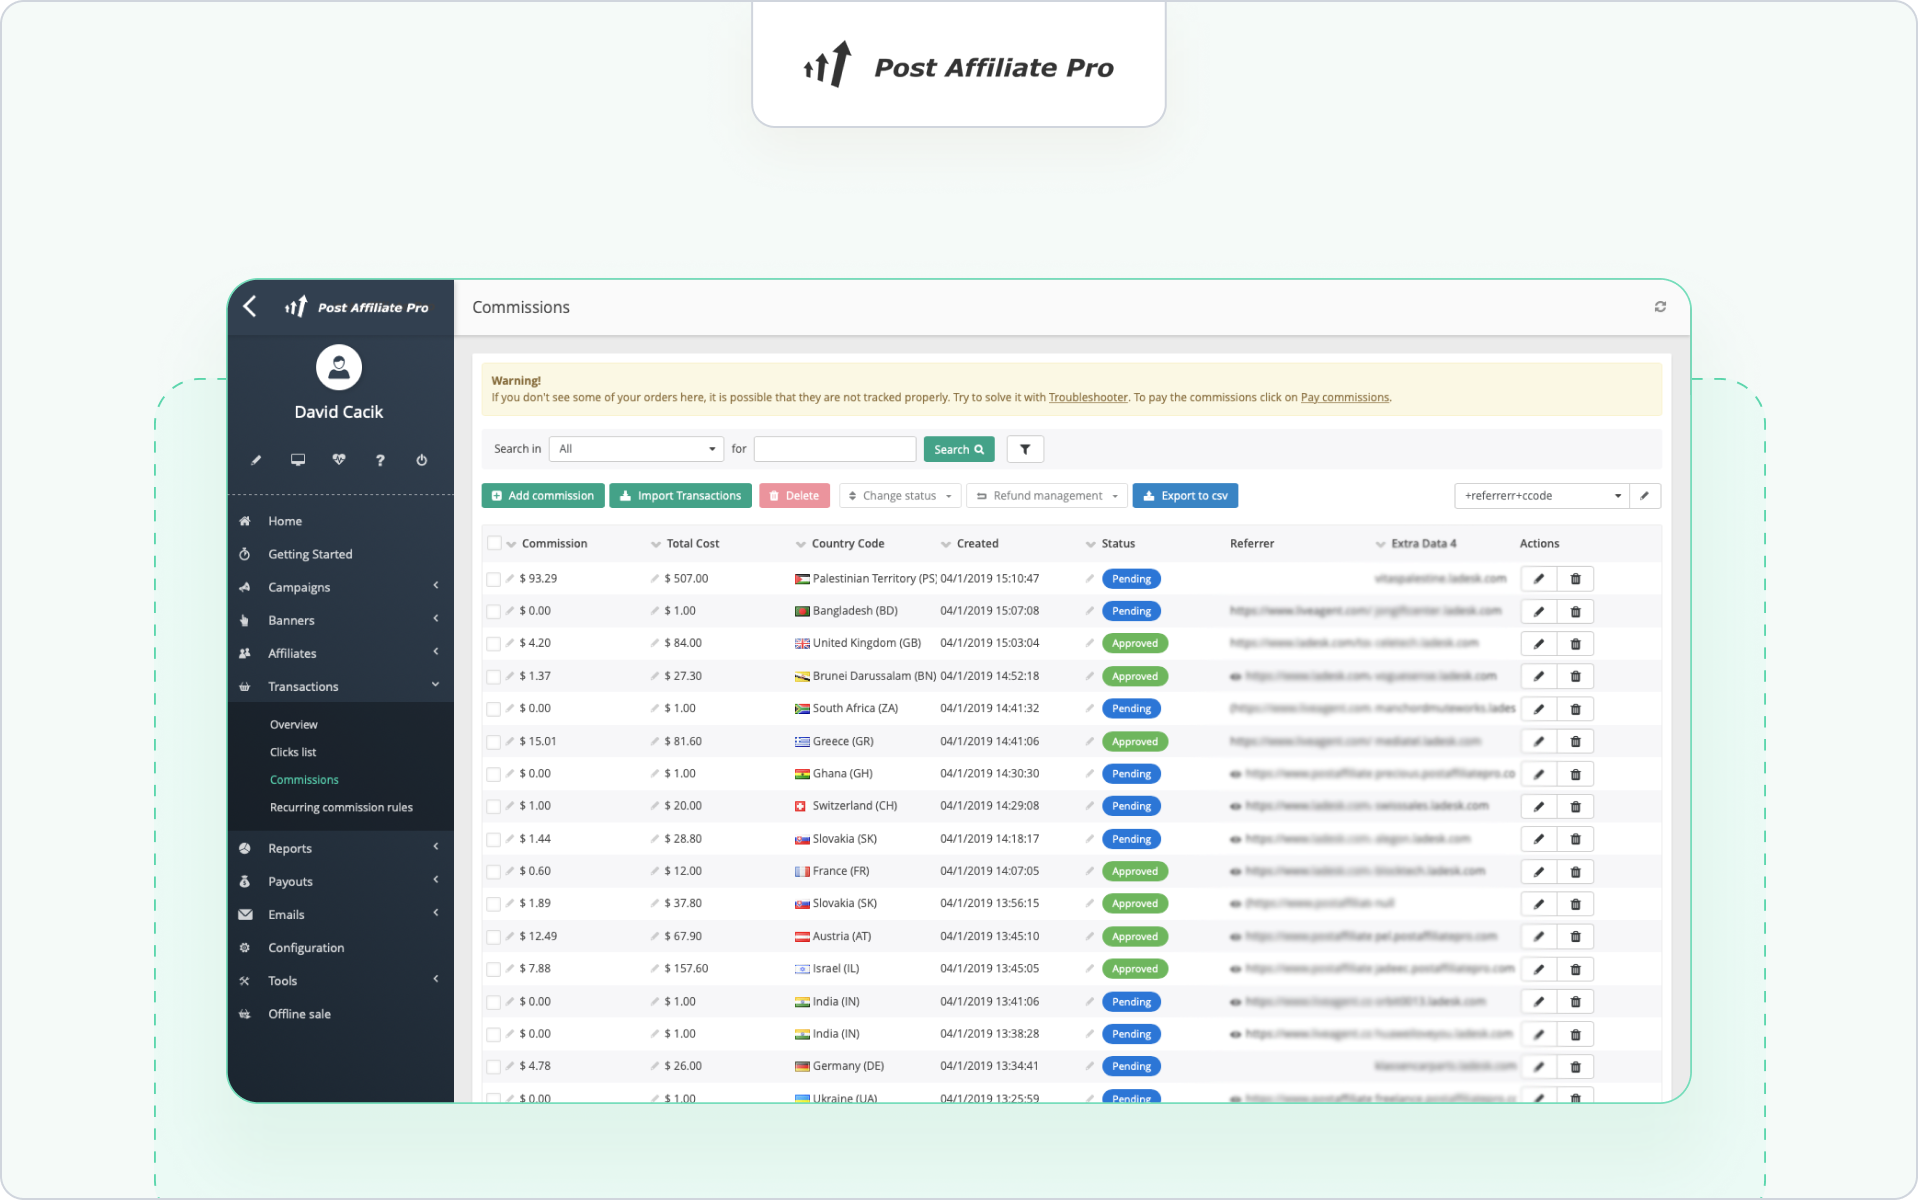Click the green Search button

click(959, 449)
